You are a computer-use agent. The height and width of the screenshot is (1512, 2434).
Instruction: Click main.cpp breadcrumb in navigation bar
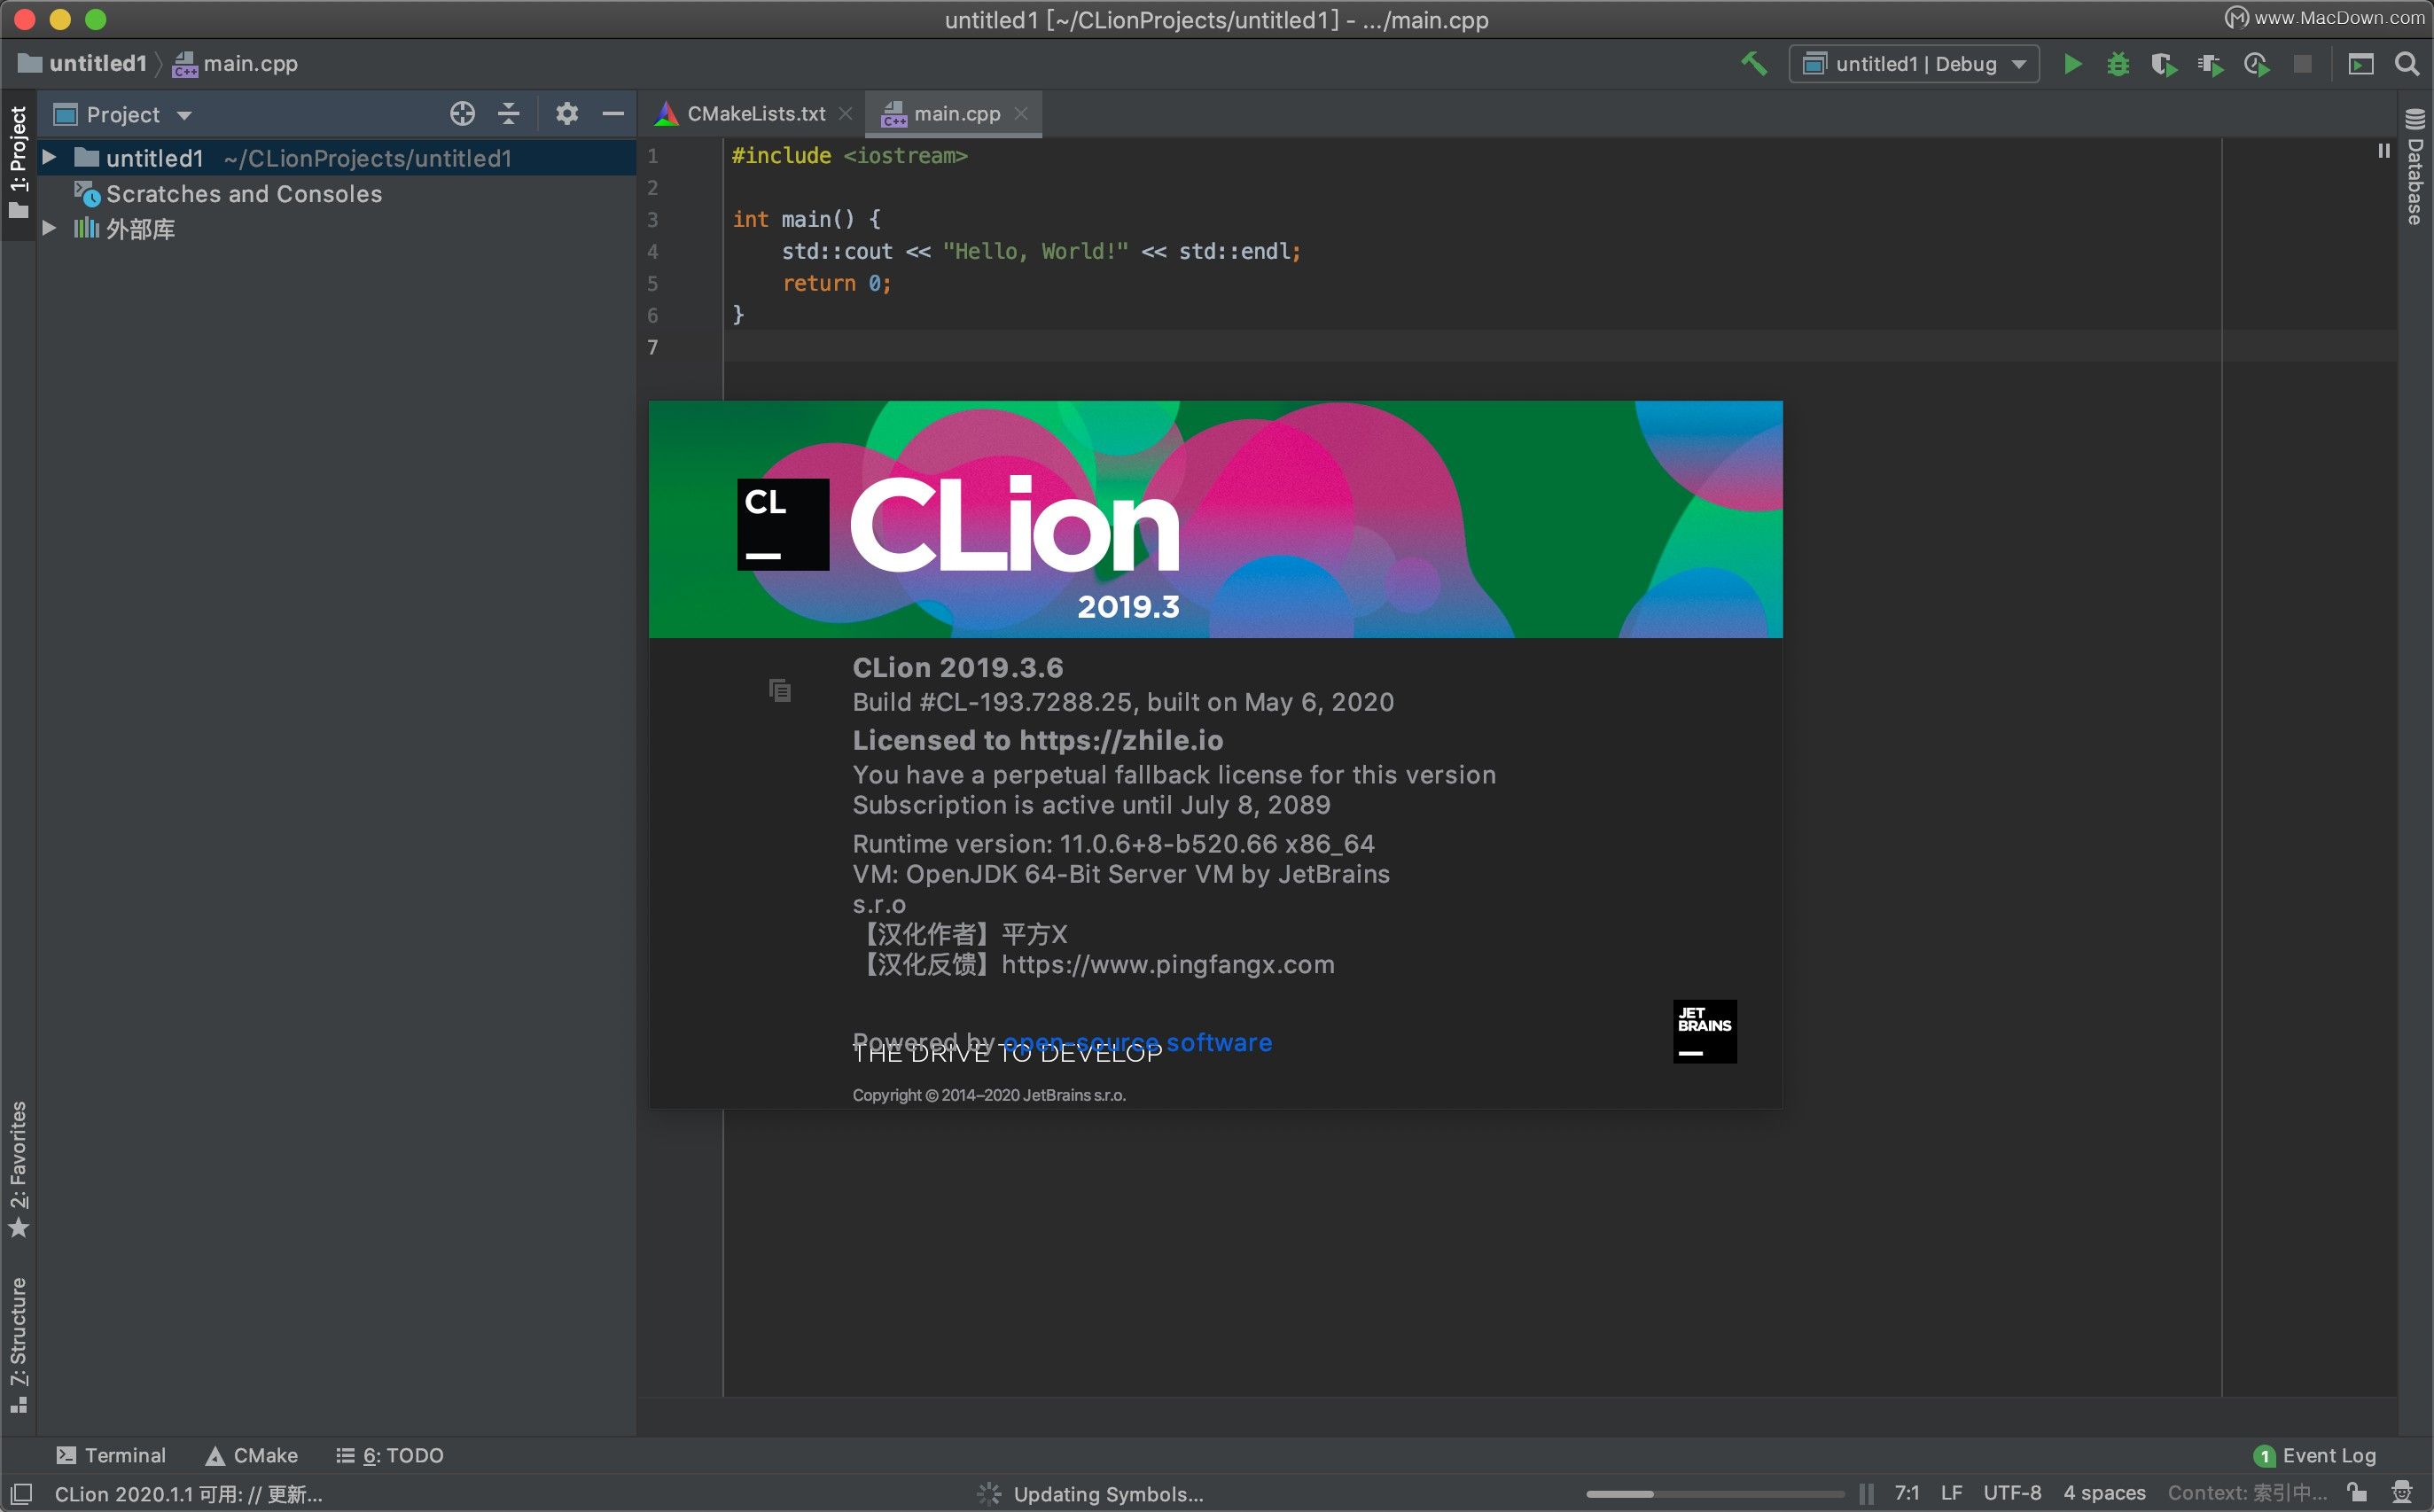tap(236, 64)
